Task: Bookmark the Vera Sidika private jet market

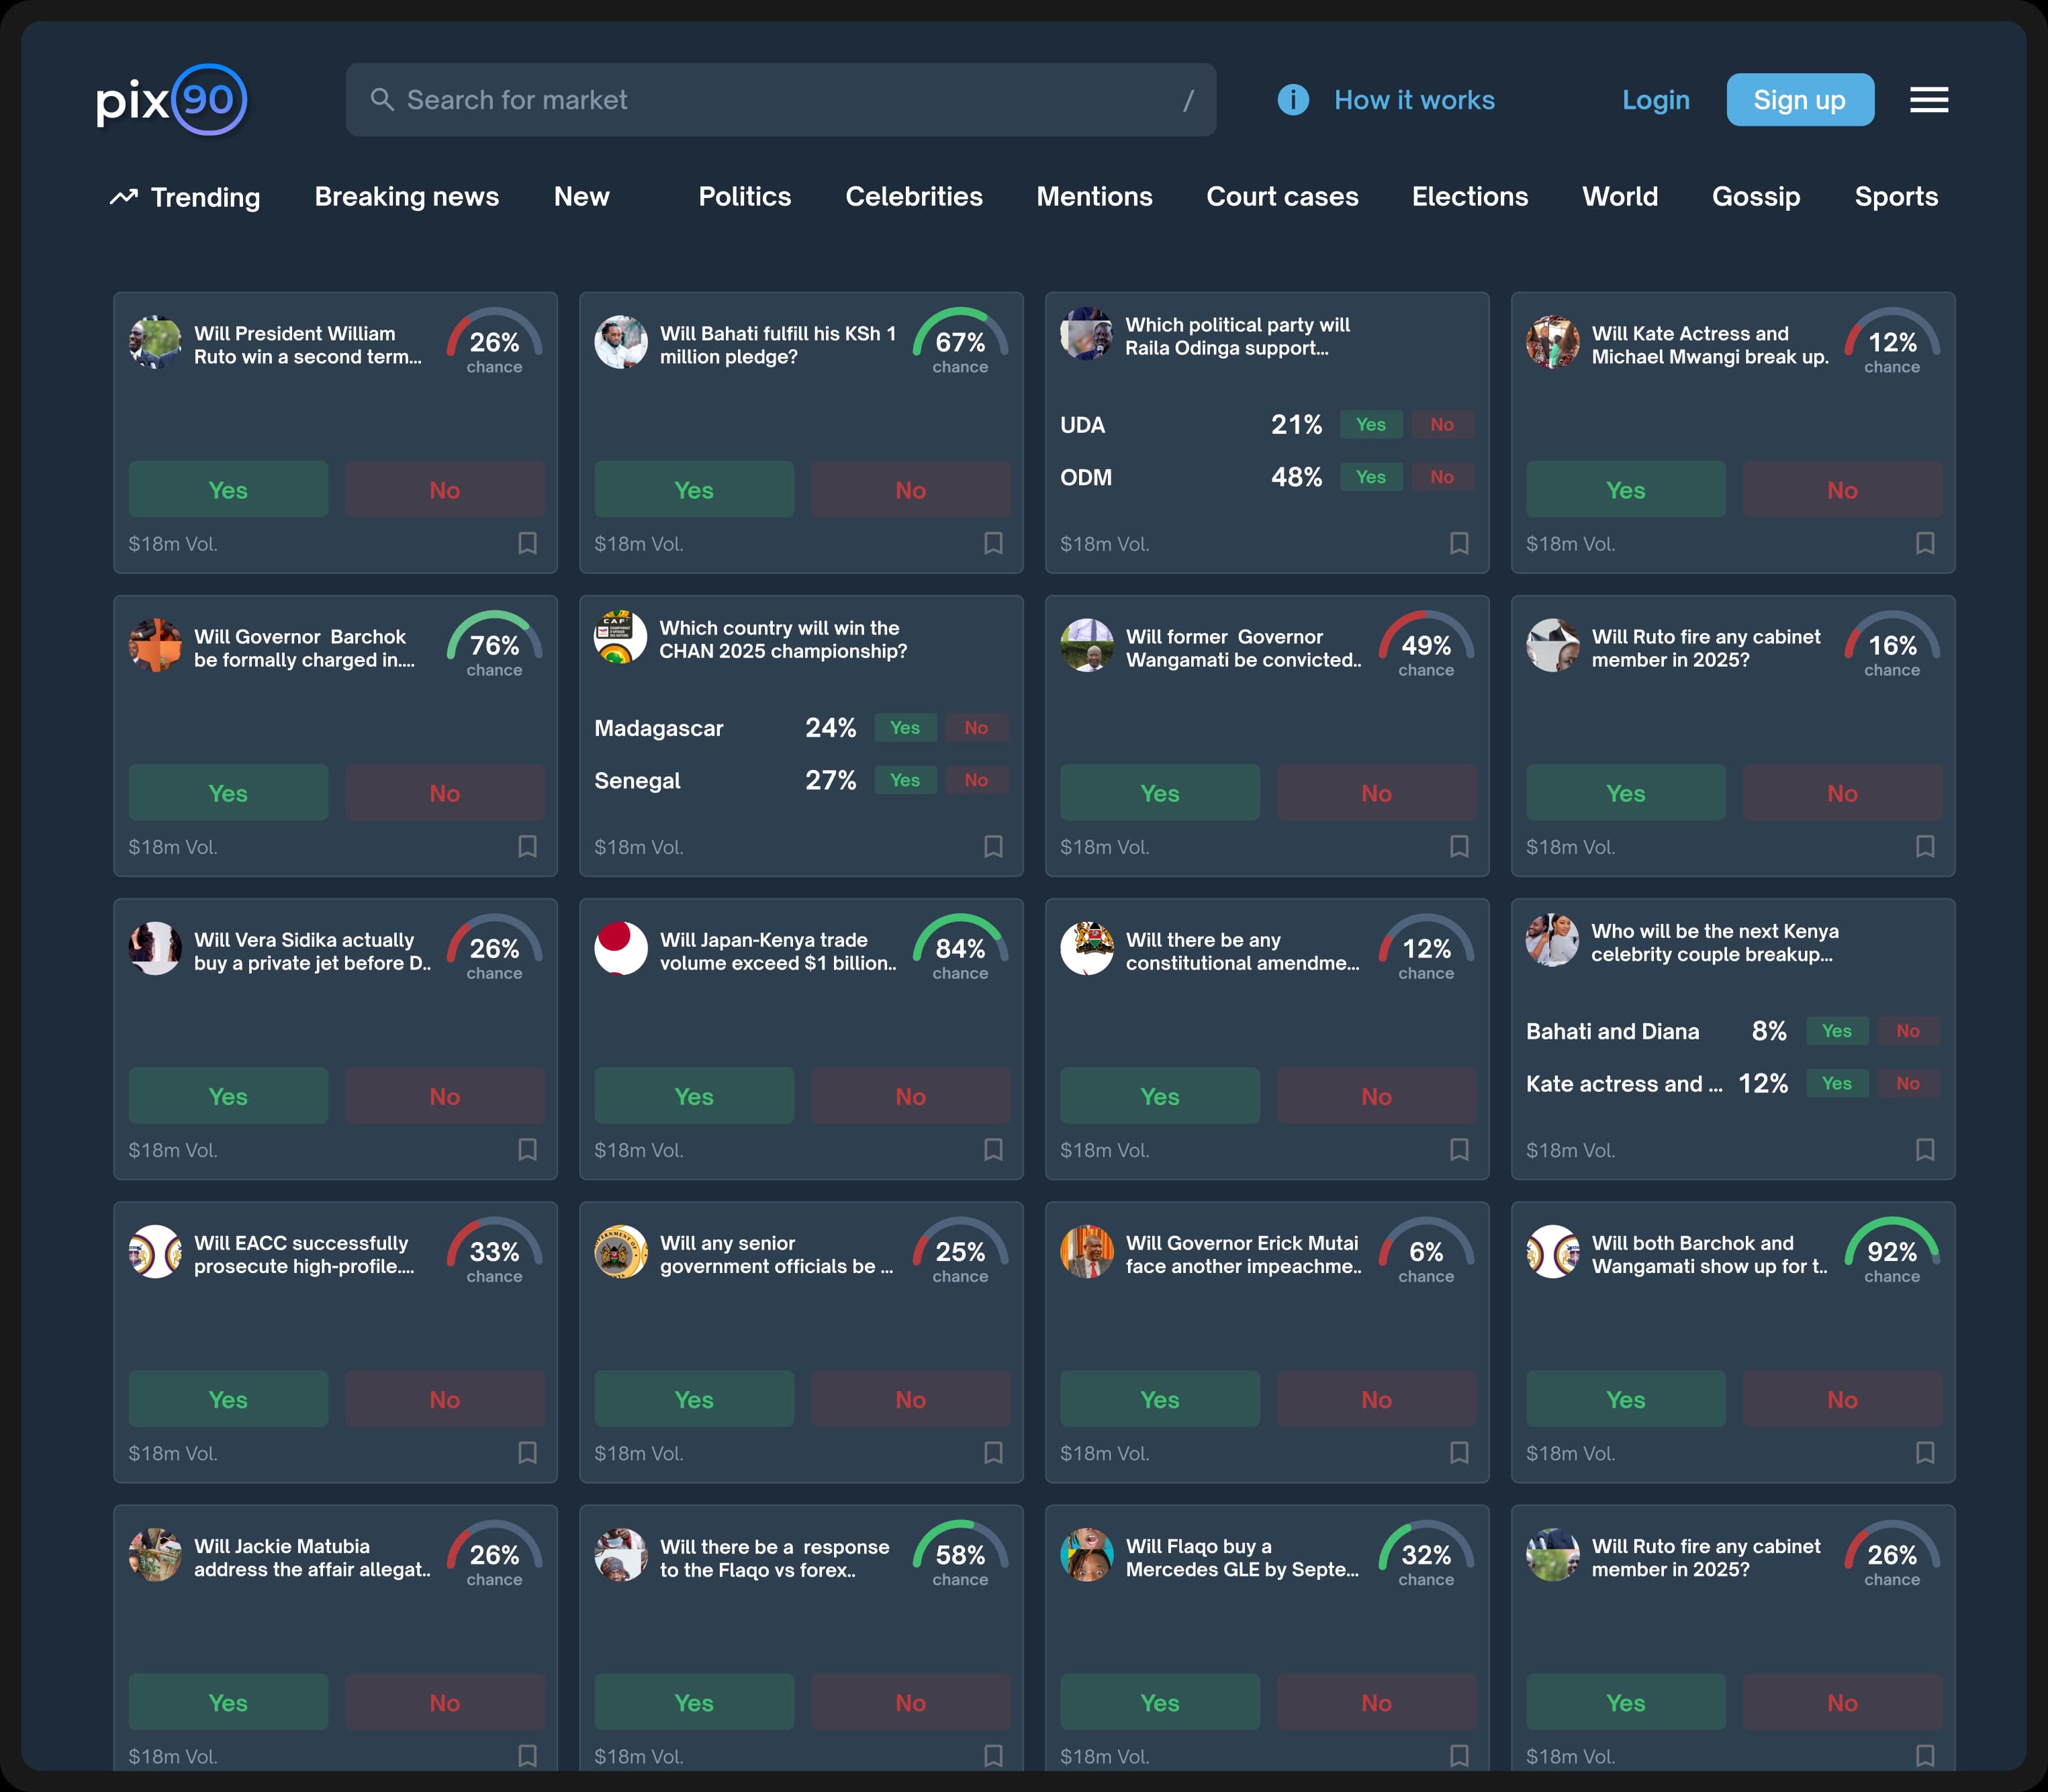Action: point(527,1149)
